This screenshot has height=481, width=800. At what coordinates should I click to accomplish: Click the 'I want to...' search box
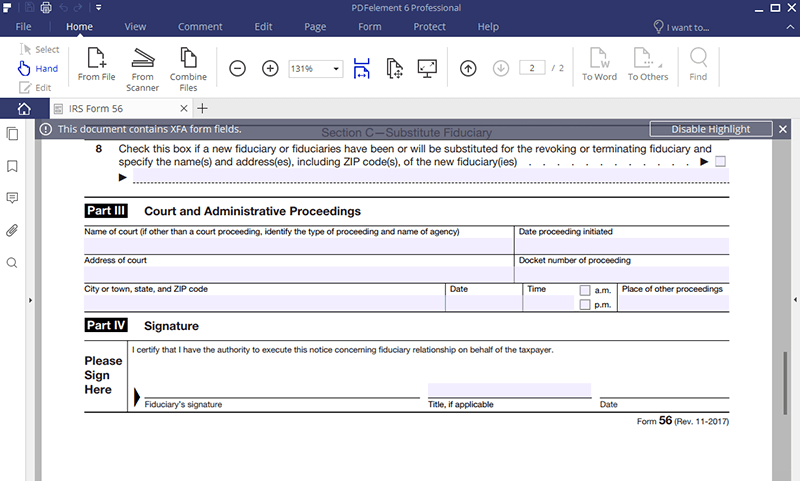[x=682, y=27]
